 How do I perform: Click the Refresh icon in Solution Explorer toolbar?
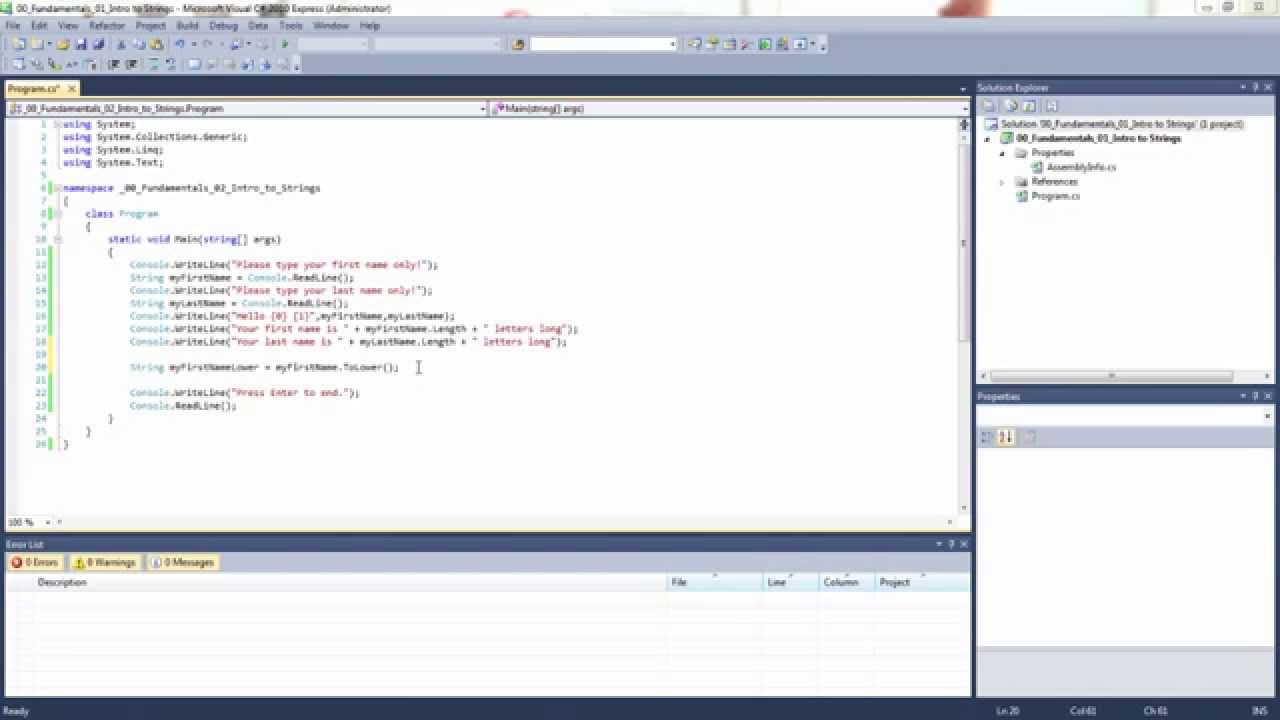click(1029, 106)
